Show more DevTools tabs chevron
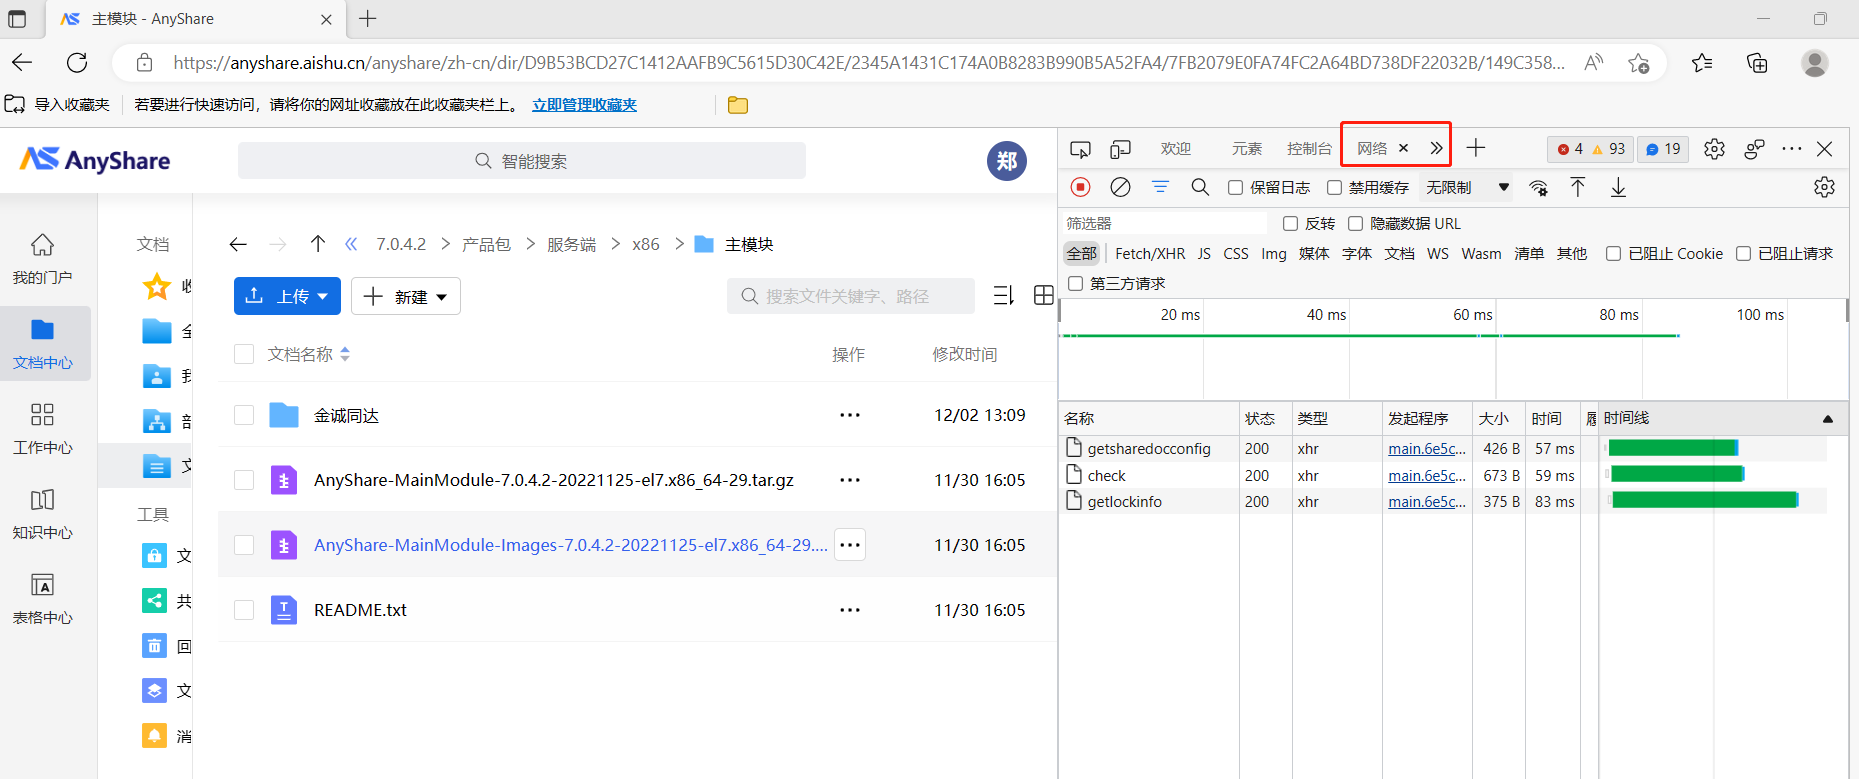 (x=1436, y=148)
